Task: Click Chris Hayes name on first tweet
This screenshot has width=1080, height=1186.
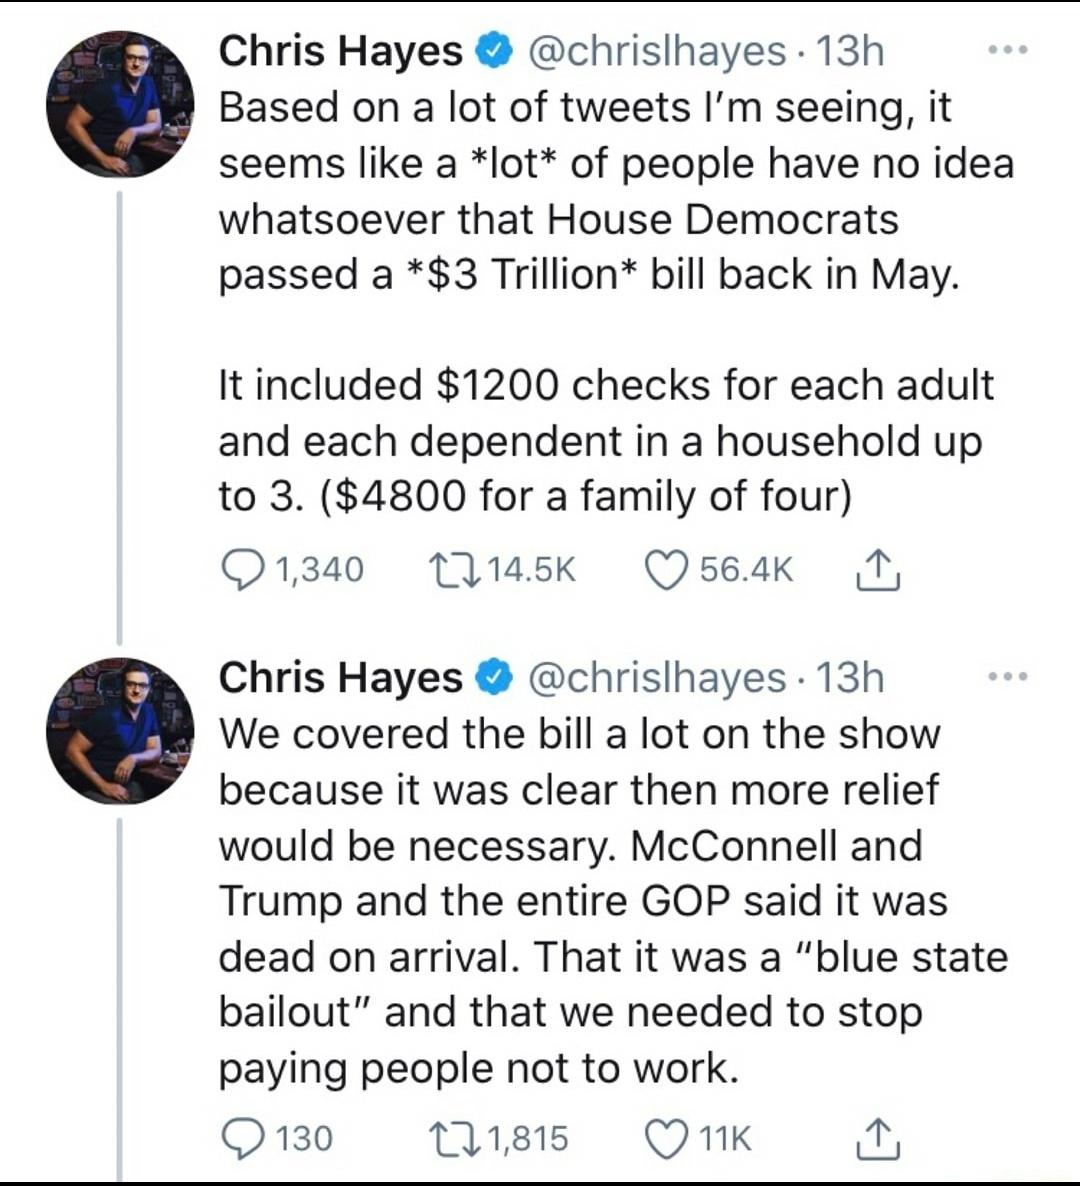Action: coord(340,51)
